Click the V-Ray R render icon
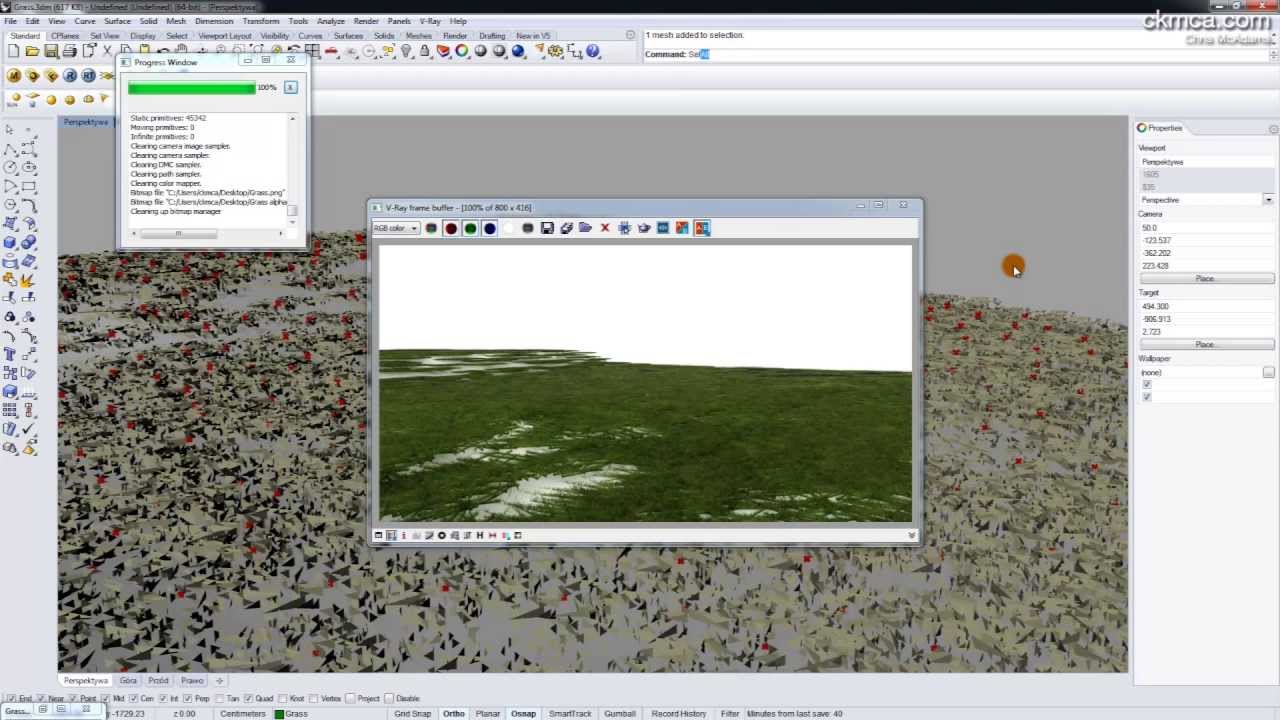 pos(70,76)
